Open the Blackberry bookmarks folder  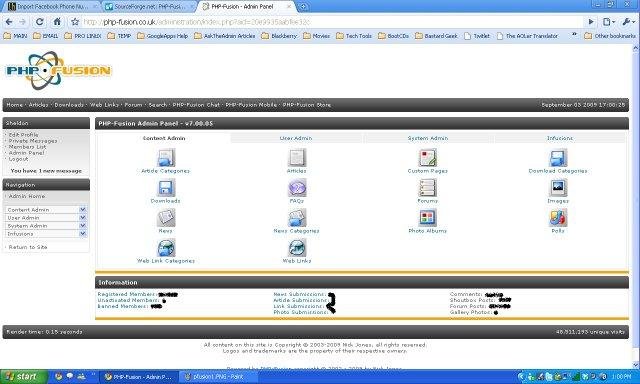(279, 36)
